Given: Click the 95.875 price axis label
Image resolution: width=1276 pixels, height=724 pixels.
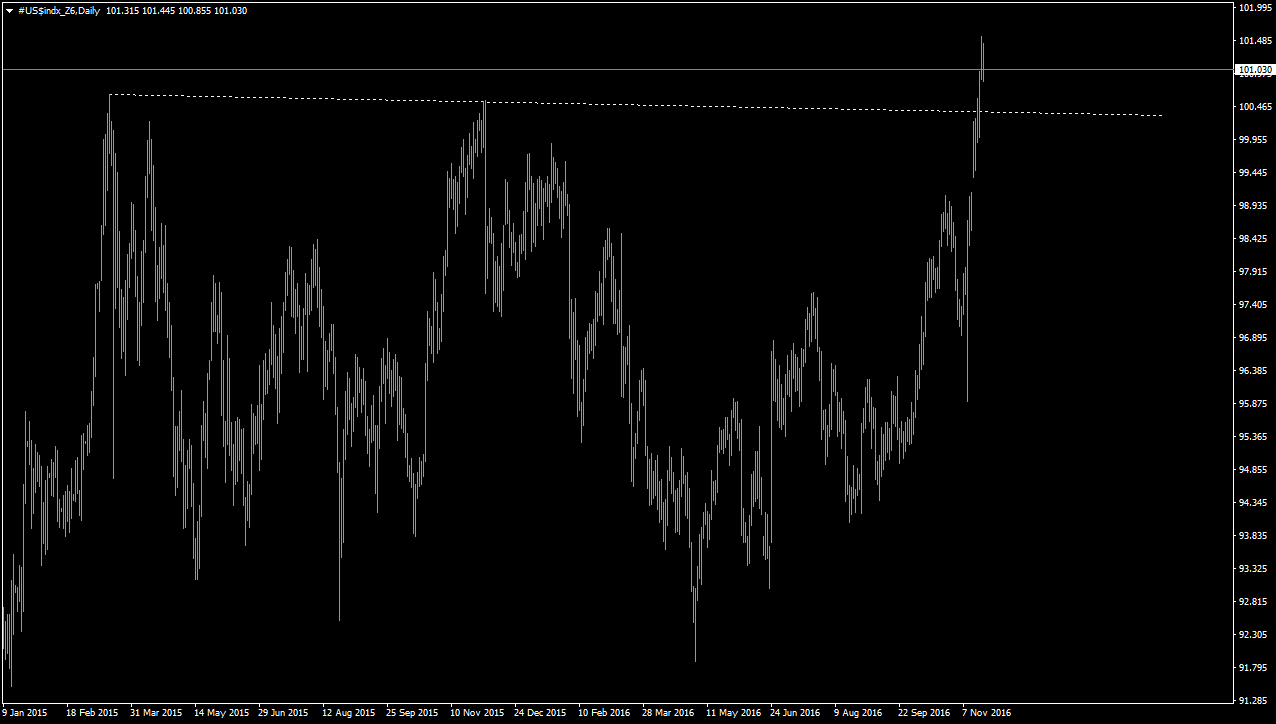Looking at the screenshot, I should (1255, 404).
